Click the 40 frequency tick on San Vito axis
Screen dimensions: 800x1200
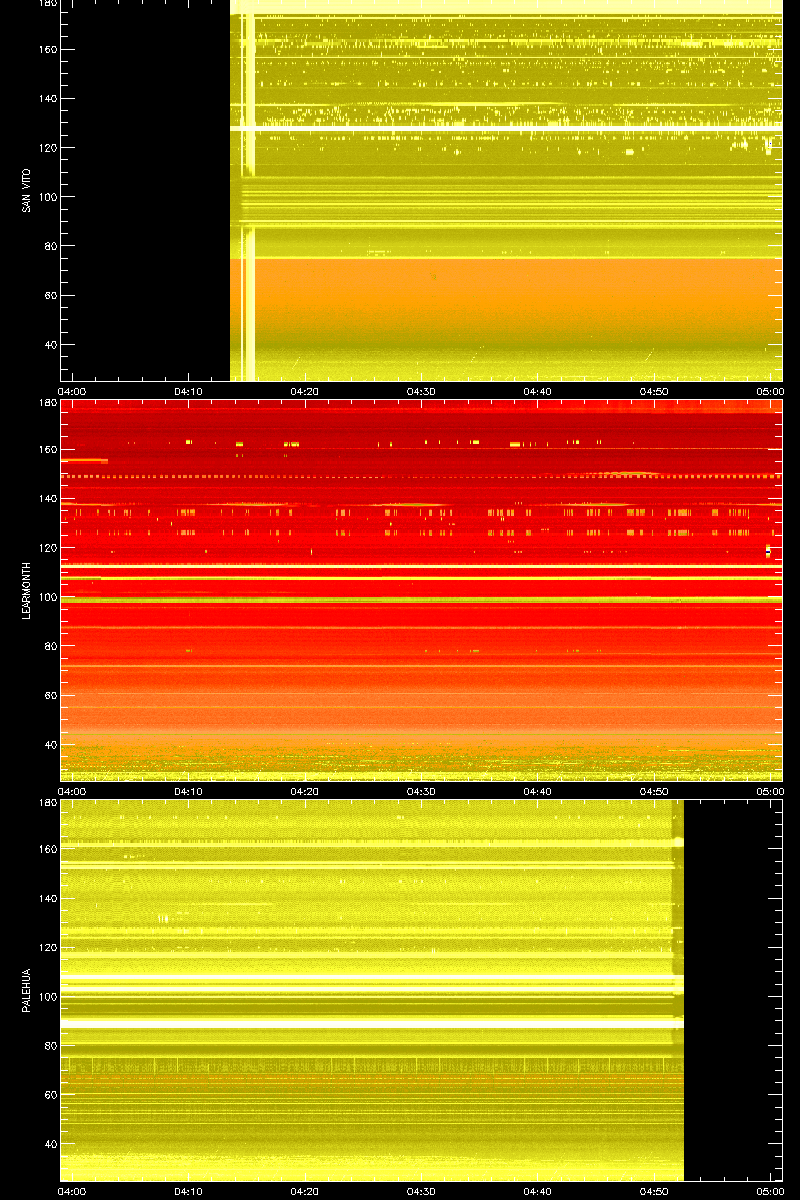(x=50, y=344)
